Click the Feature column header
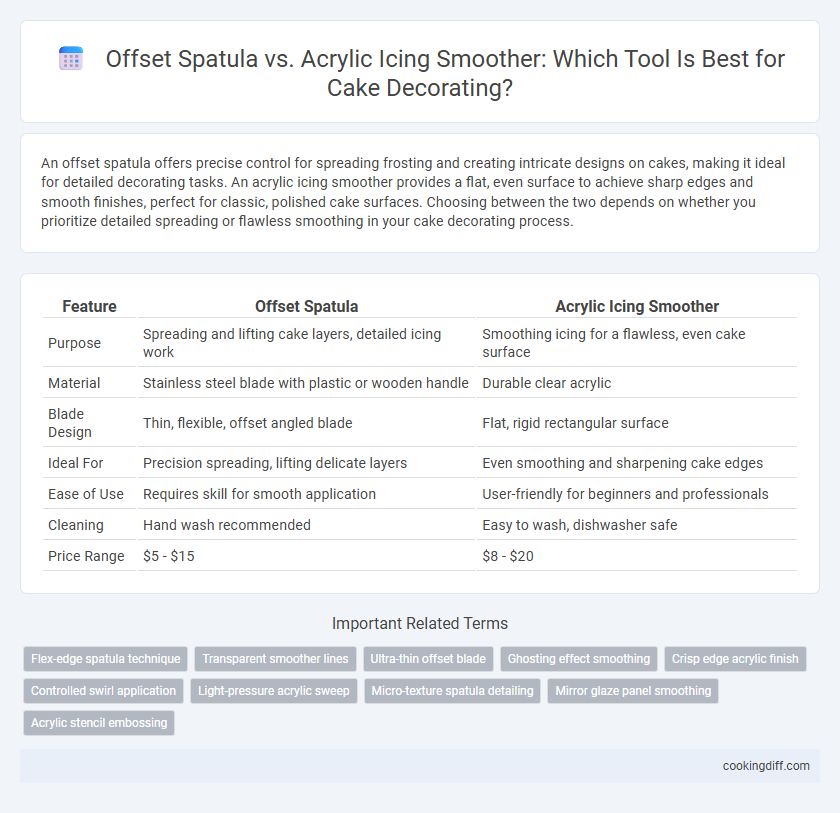The image size is (840, 813). point(89,306)
